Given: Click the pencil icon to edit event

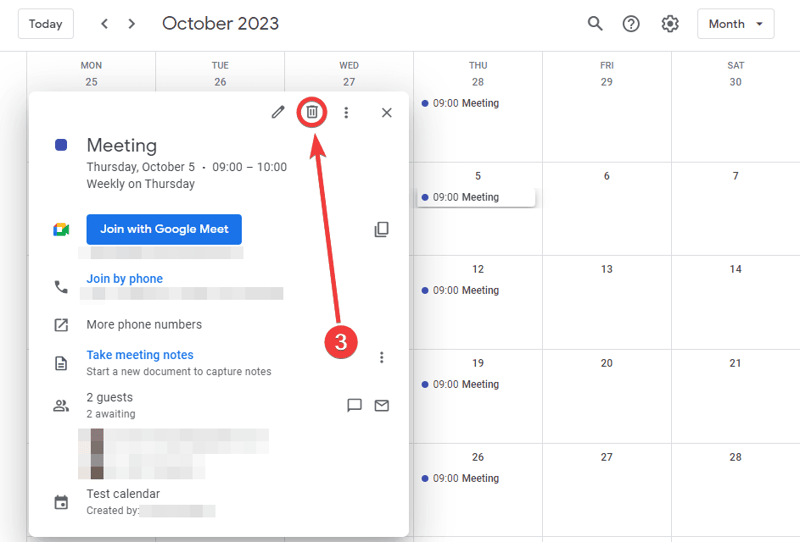Looking at the screenshot, I should (278, 112).
